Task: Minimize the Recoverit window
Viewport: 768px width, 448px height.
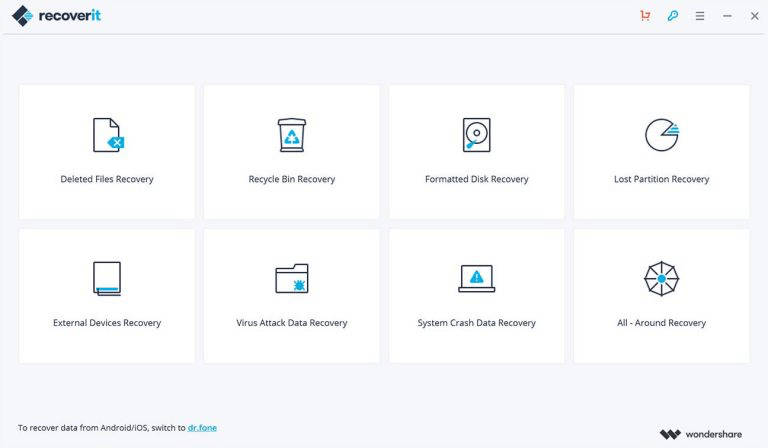Action: pos(727,16)
